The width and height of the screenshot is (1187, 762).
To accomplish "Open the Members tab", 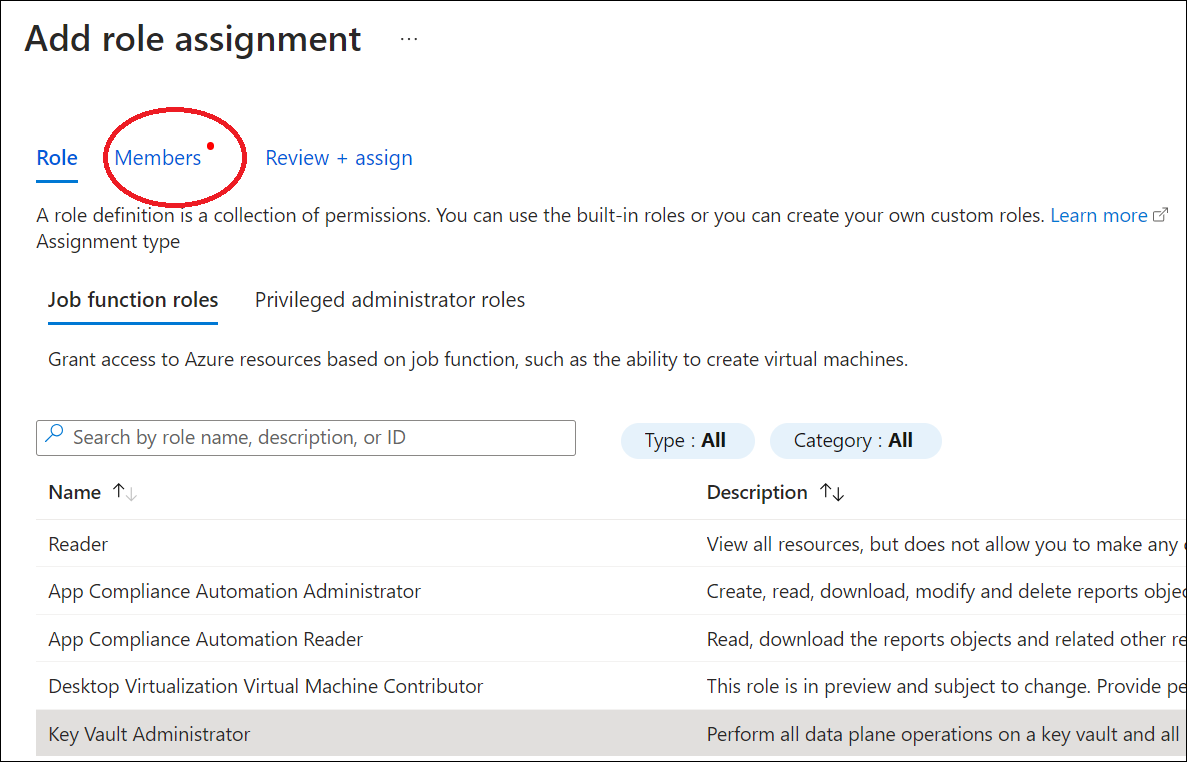I will pos(158,158).
